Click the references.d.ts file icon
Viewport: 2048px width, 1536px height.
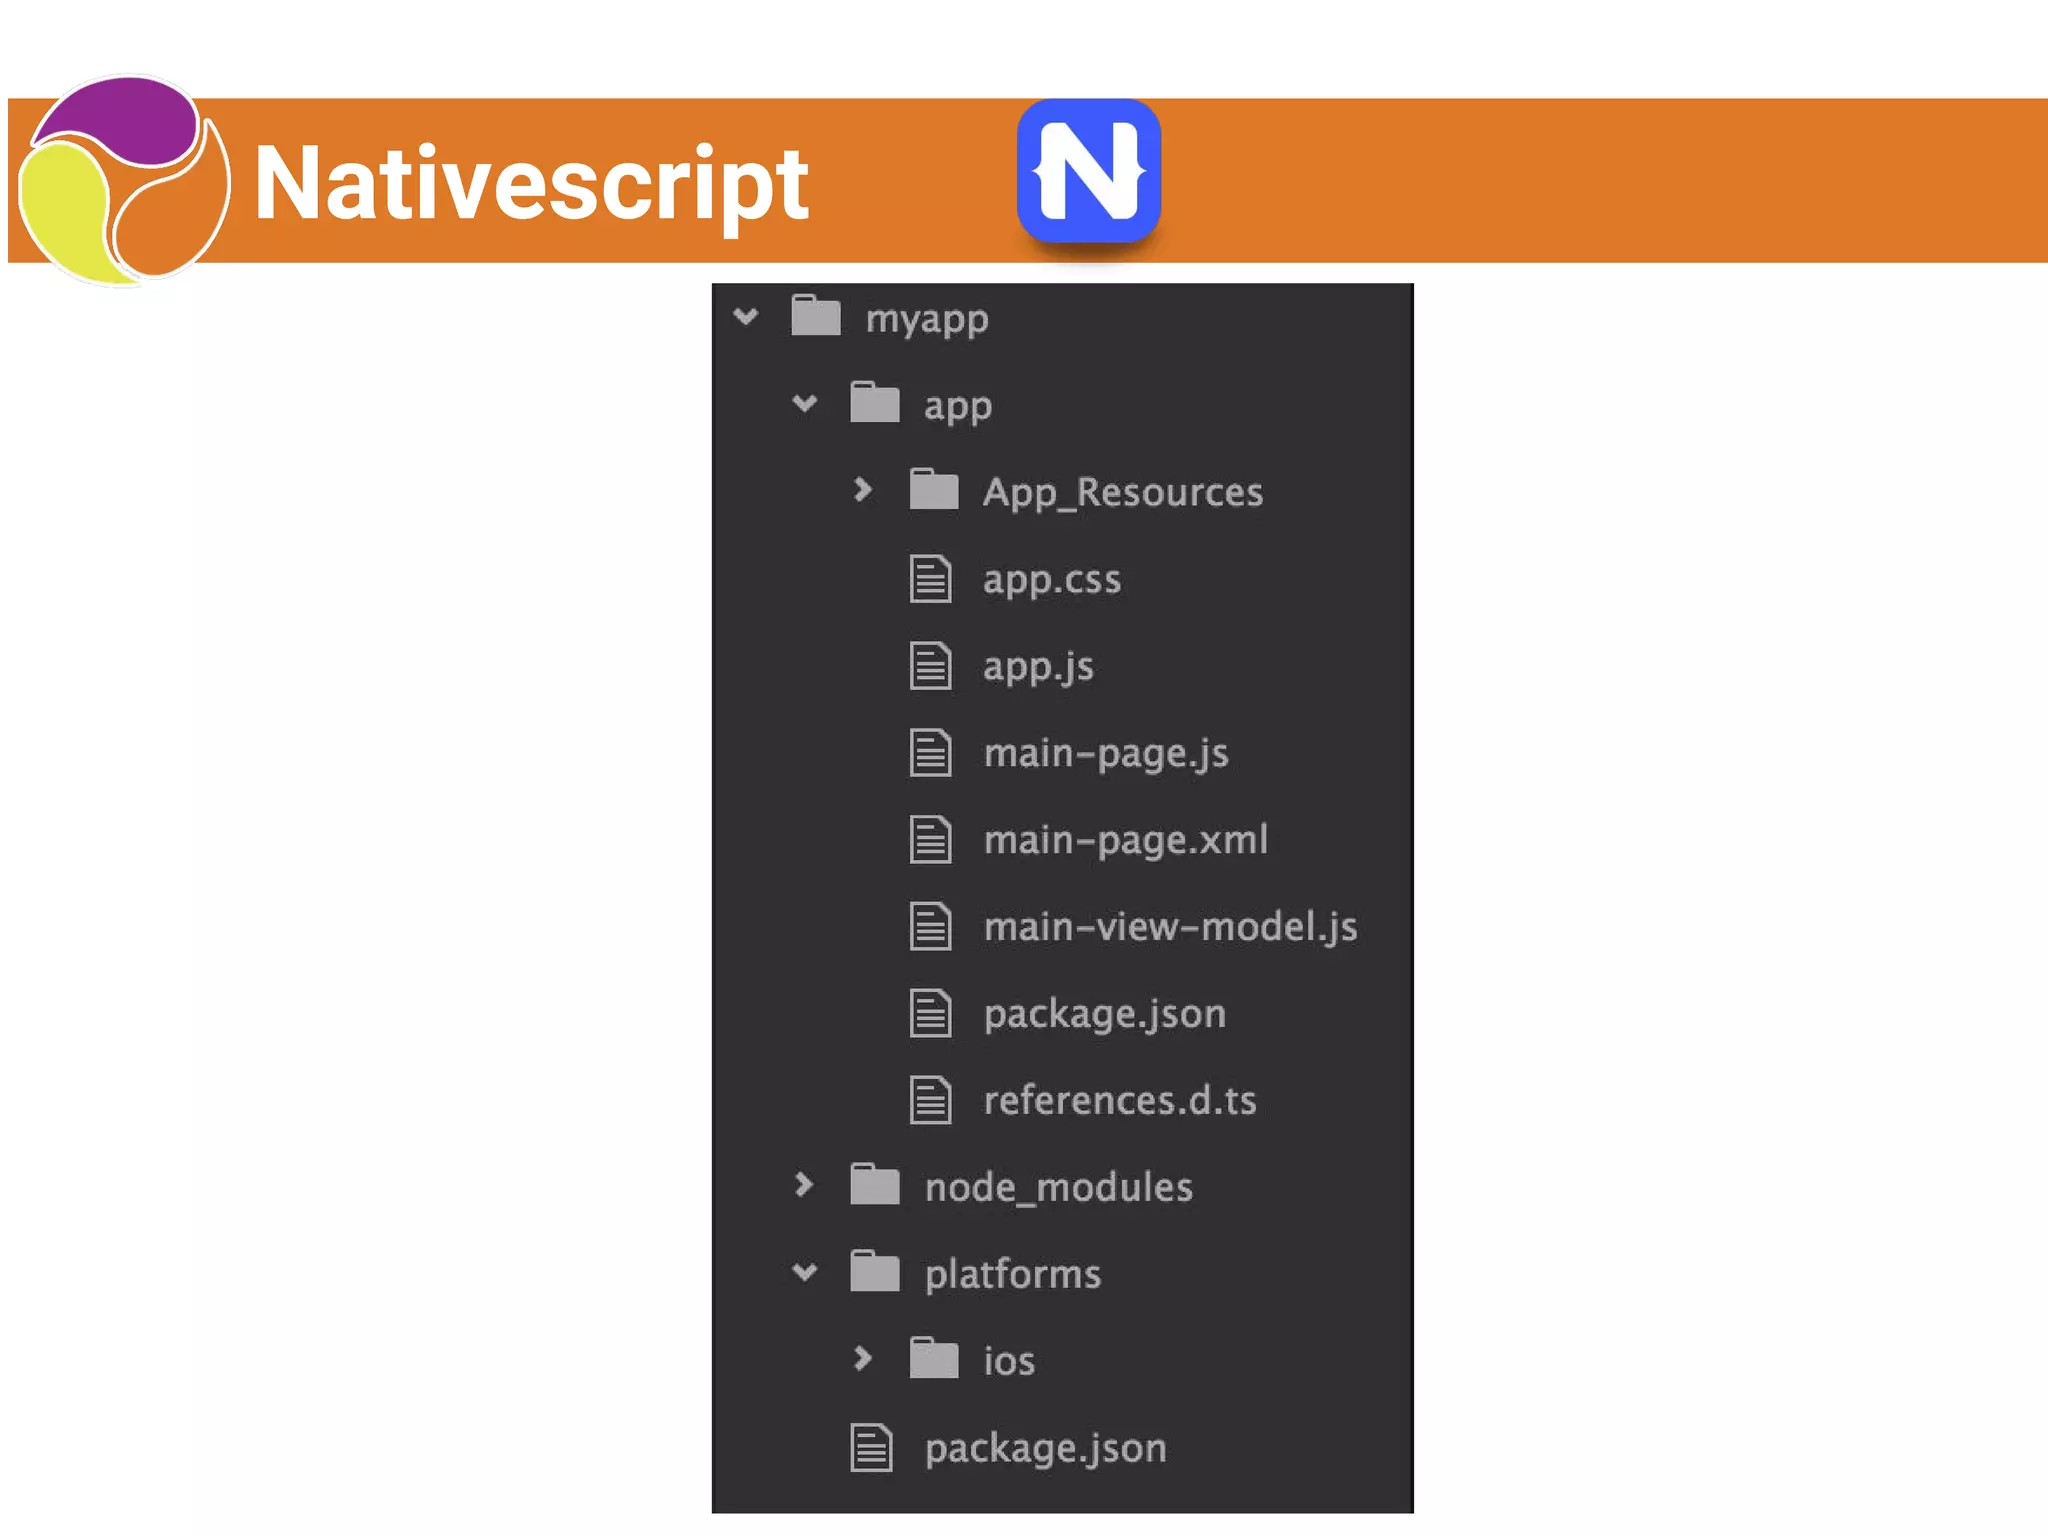(x=930, y=1100)
